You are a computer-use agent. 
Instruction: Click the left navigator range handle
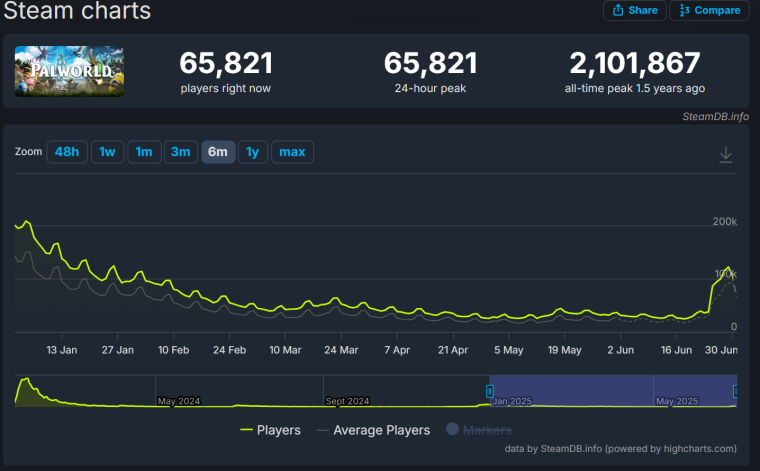tap(490, 391)
